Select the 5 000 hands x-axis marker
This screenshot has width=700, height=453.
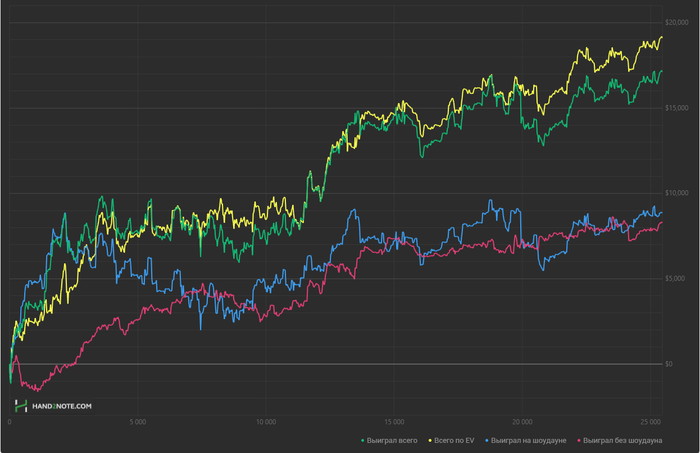click(138, 422)
